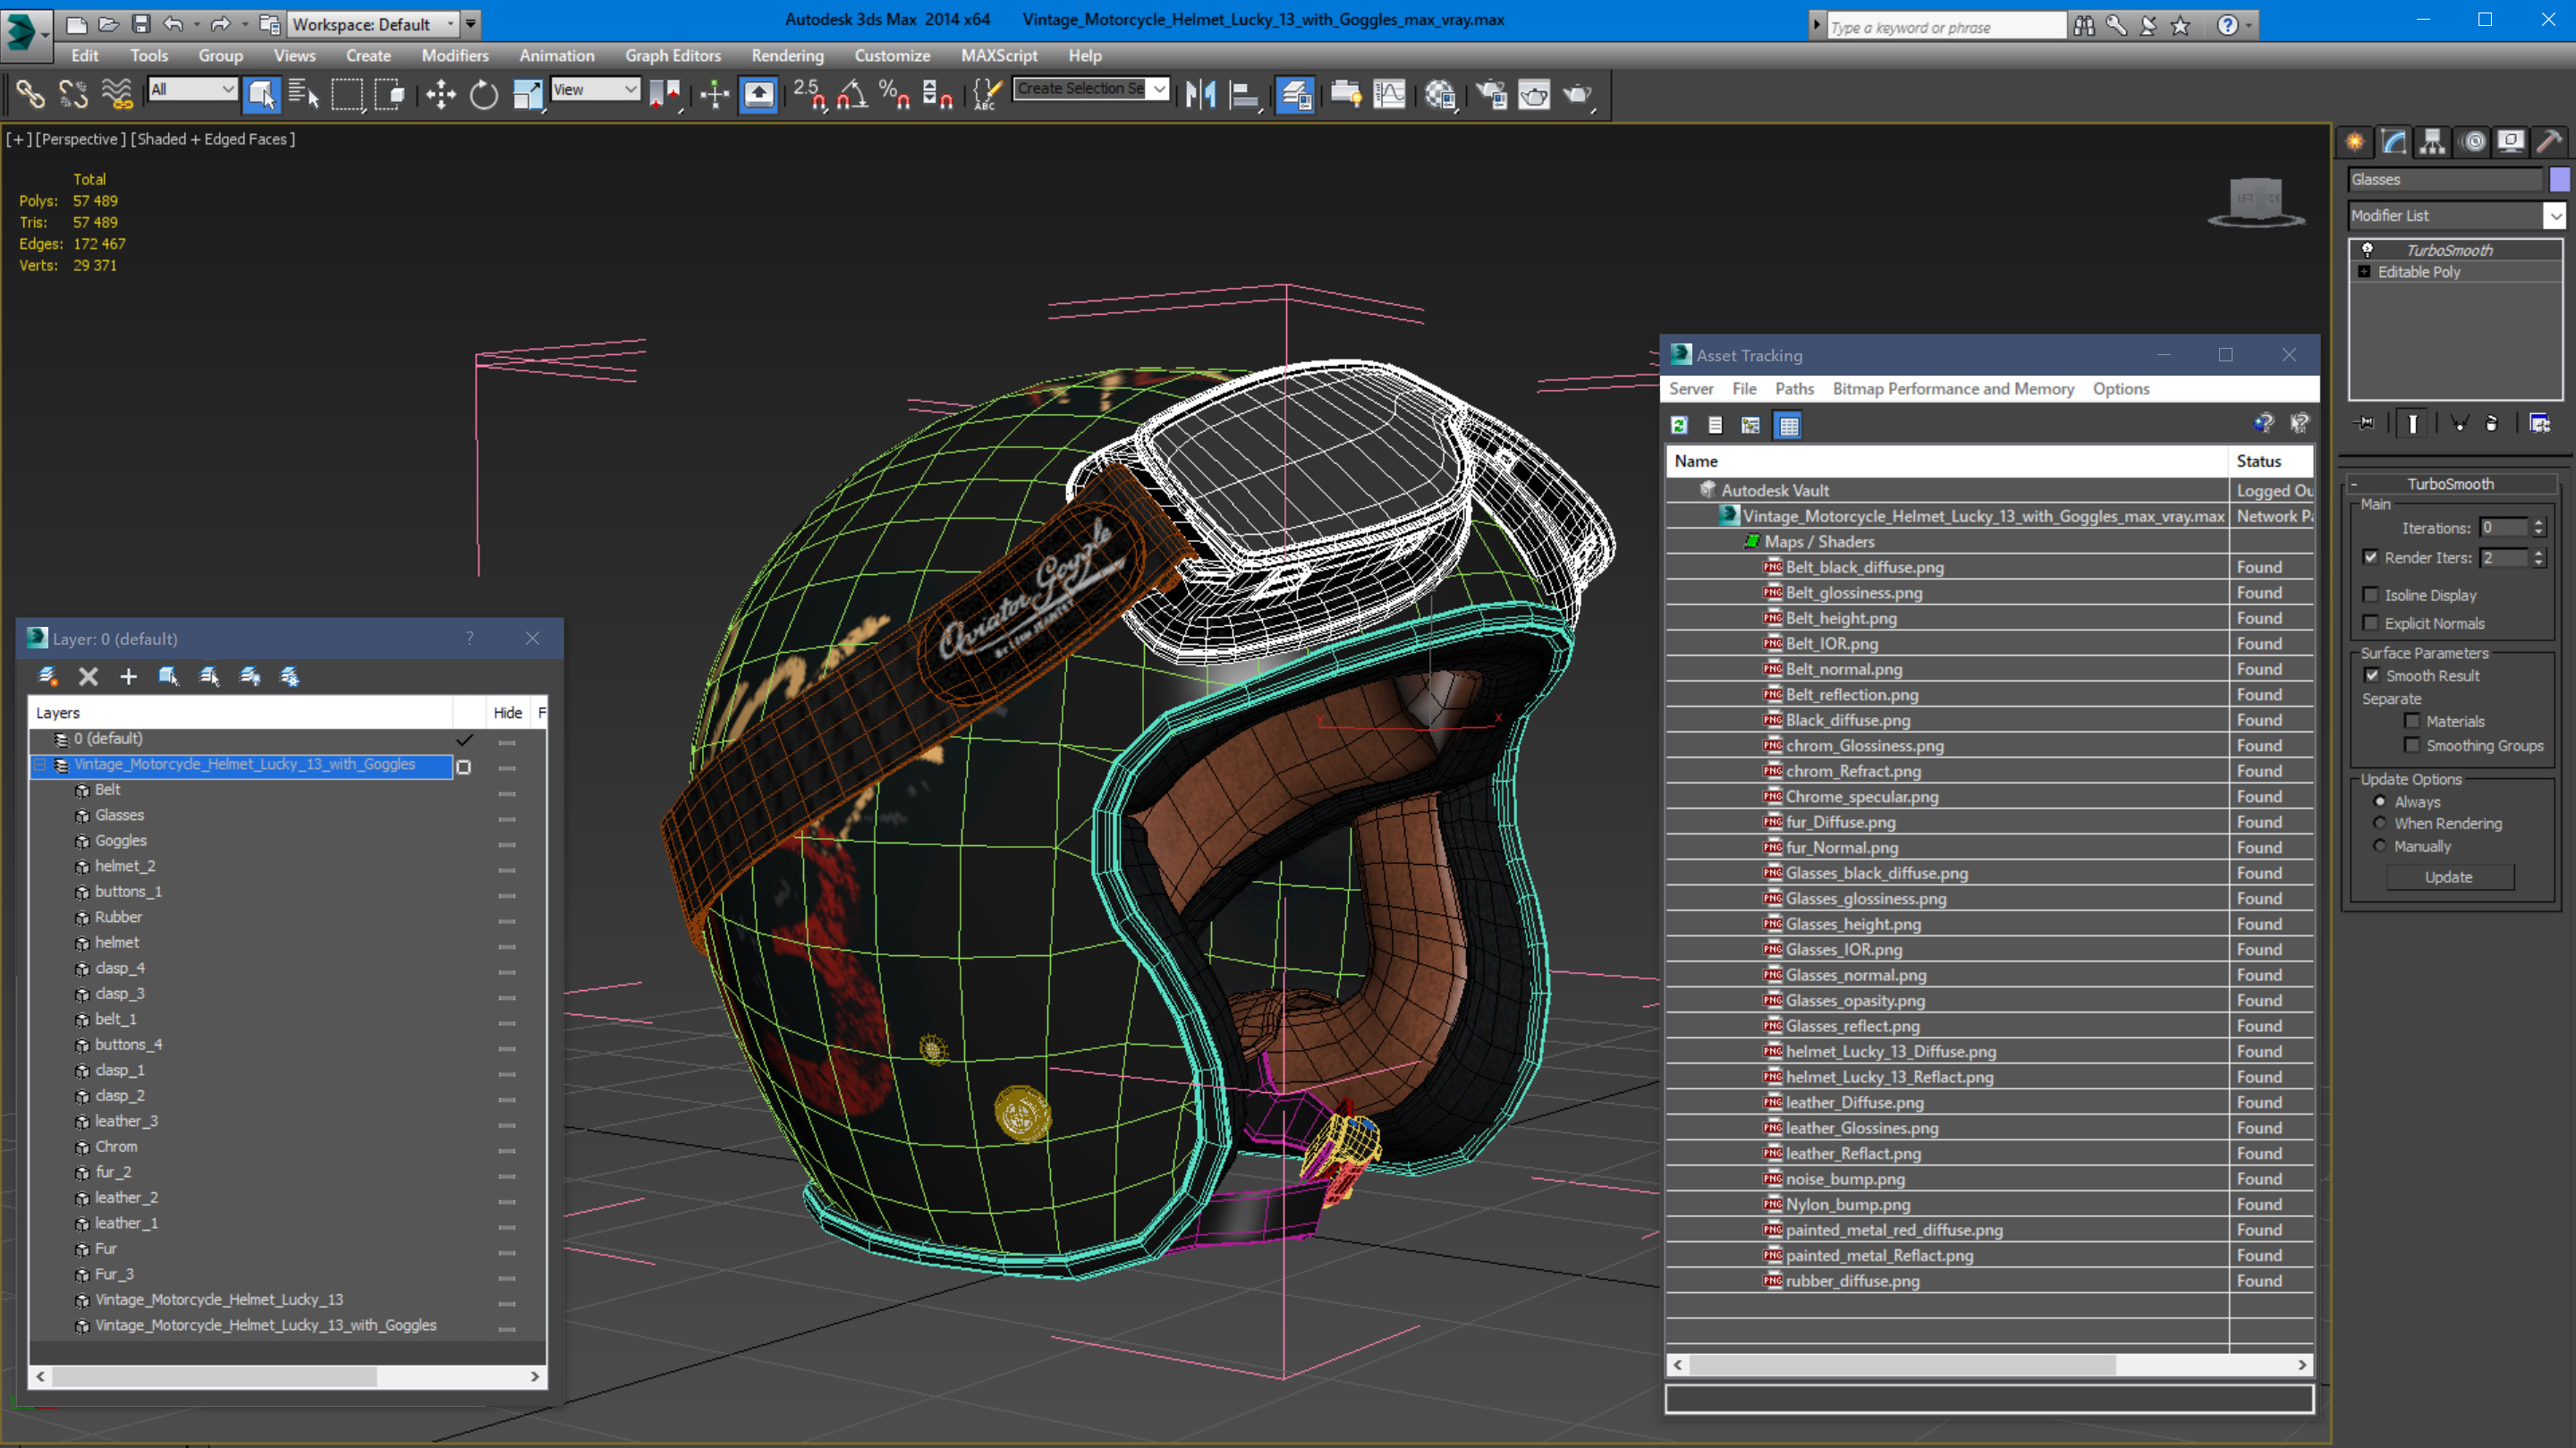Image resolution: width=2576 pixels, height=1448 pixels.
Task: Select the Select and Move tool
Action: coord(440,95)
